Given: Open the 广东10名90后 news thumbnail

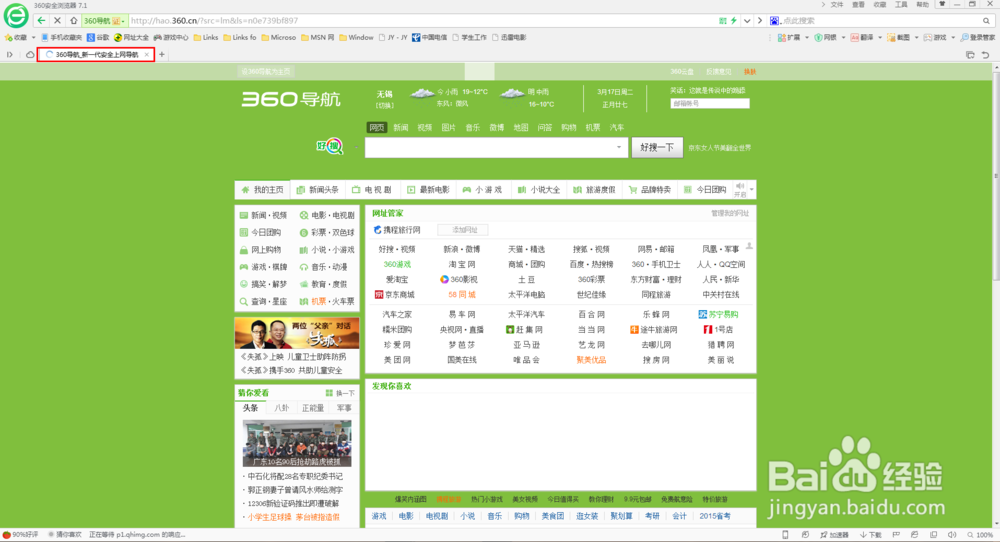Looking at the screenshot, I should tap(297, 443).
